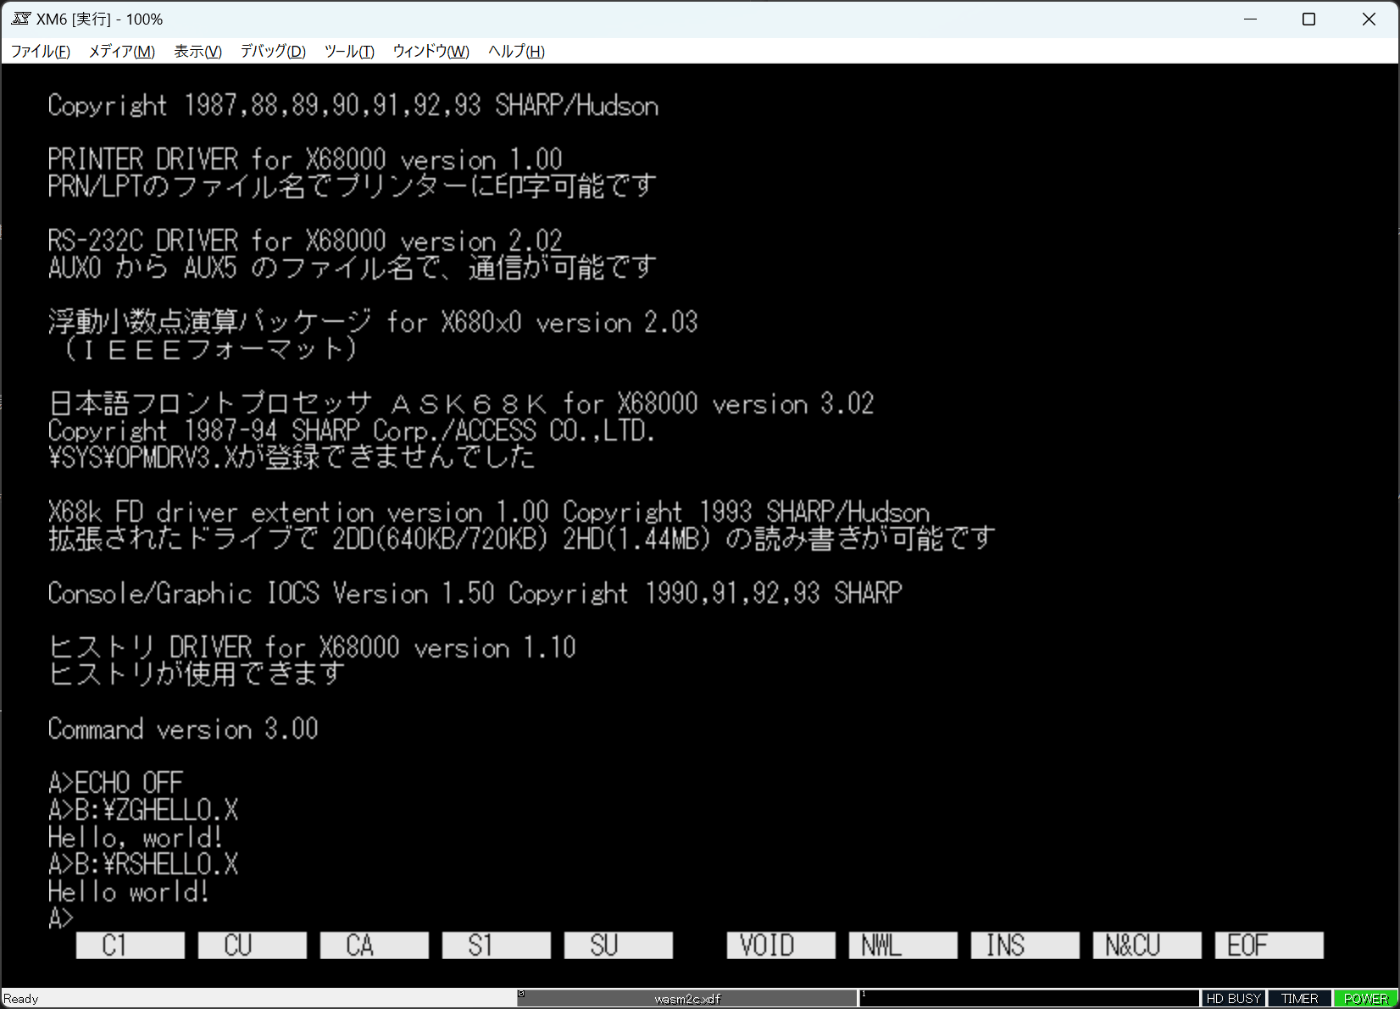Click the '浮動小数点演算パッケージ' version 2.03 line

point(373,322)
